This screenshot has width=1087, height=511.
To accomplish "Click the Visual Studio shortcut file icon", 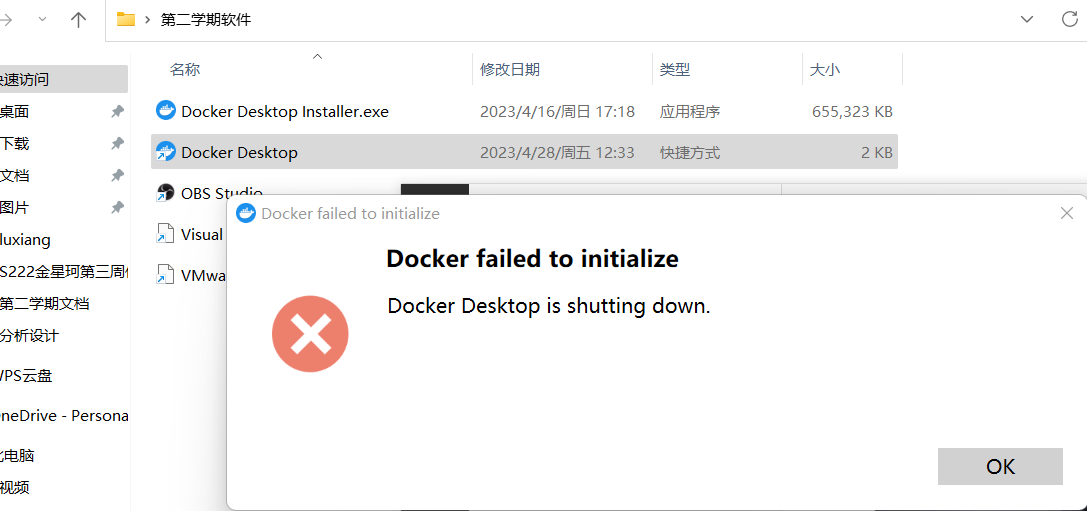I will pos(166,234).
